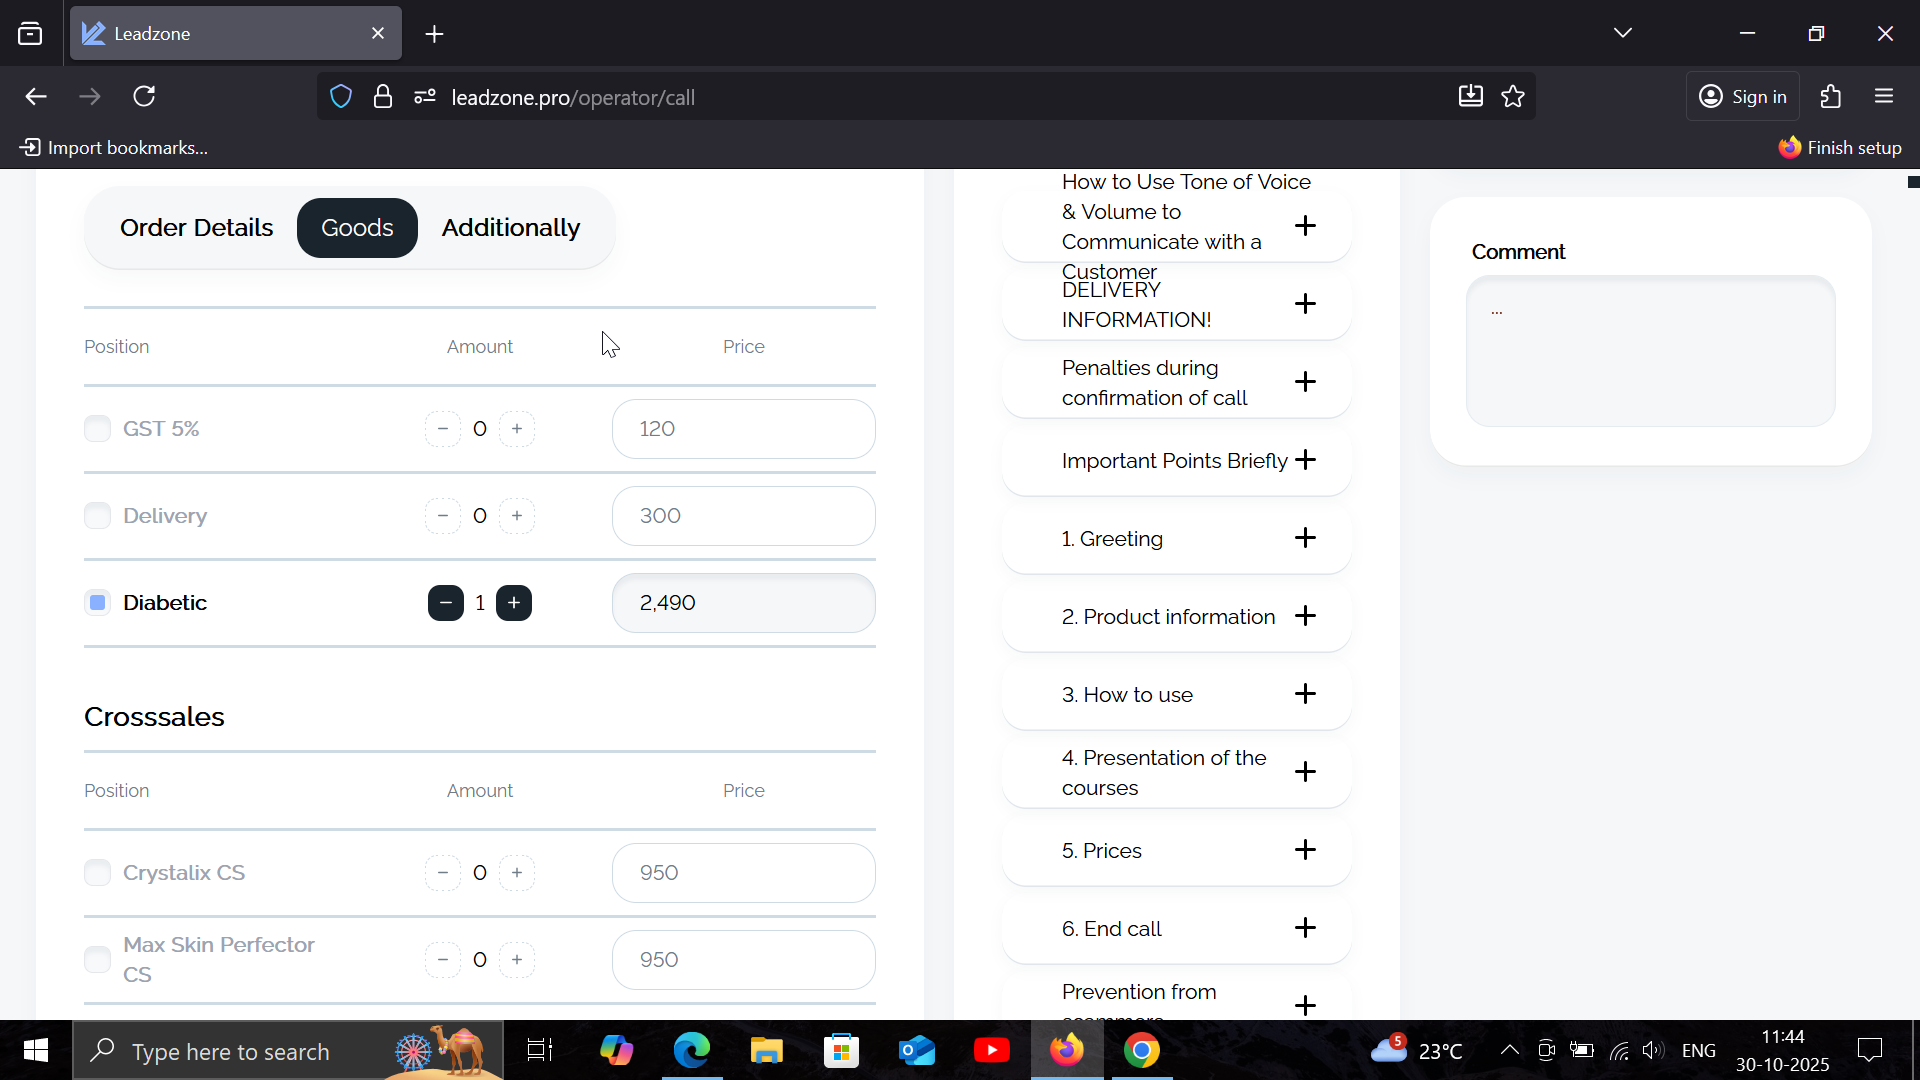
Task: Switch to the Order Details tab
Action: (196, 228)
